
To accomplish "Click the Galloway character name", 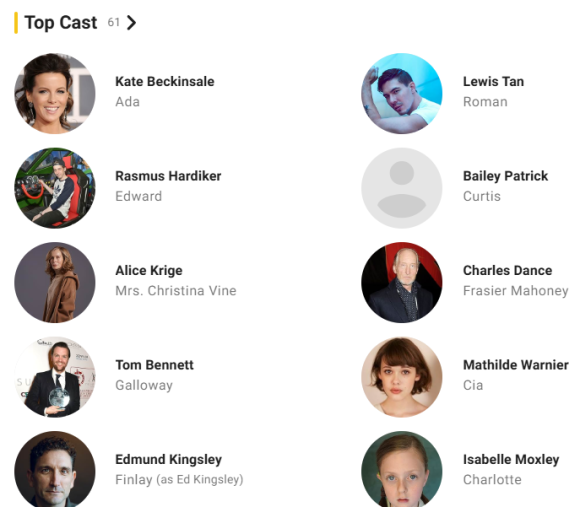I will click(144, 385).
